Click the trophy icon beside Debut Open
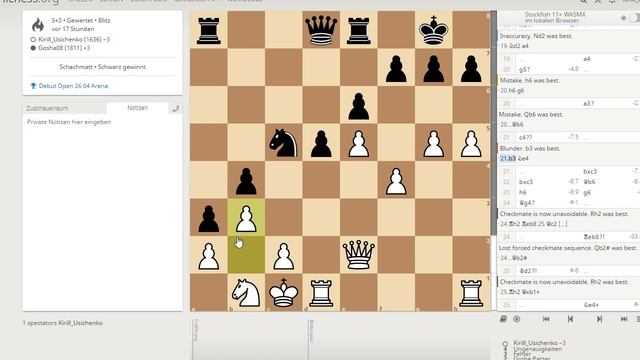Image resolution: width=640 pixels, height=360 pixels. 33,86
